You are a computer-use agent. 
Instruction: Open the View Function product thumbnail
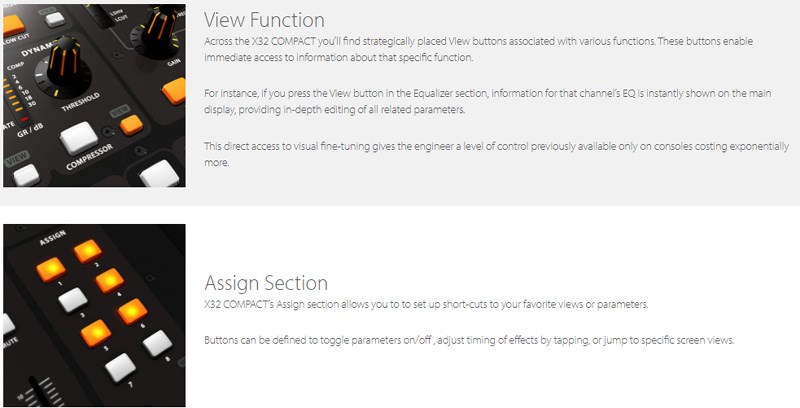[x=94, y=95]
